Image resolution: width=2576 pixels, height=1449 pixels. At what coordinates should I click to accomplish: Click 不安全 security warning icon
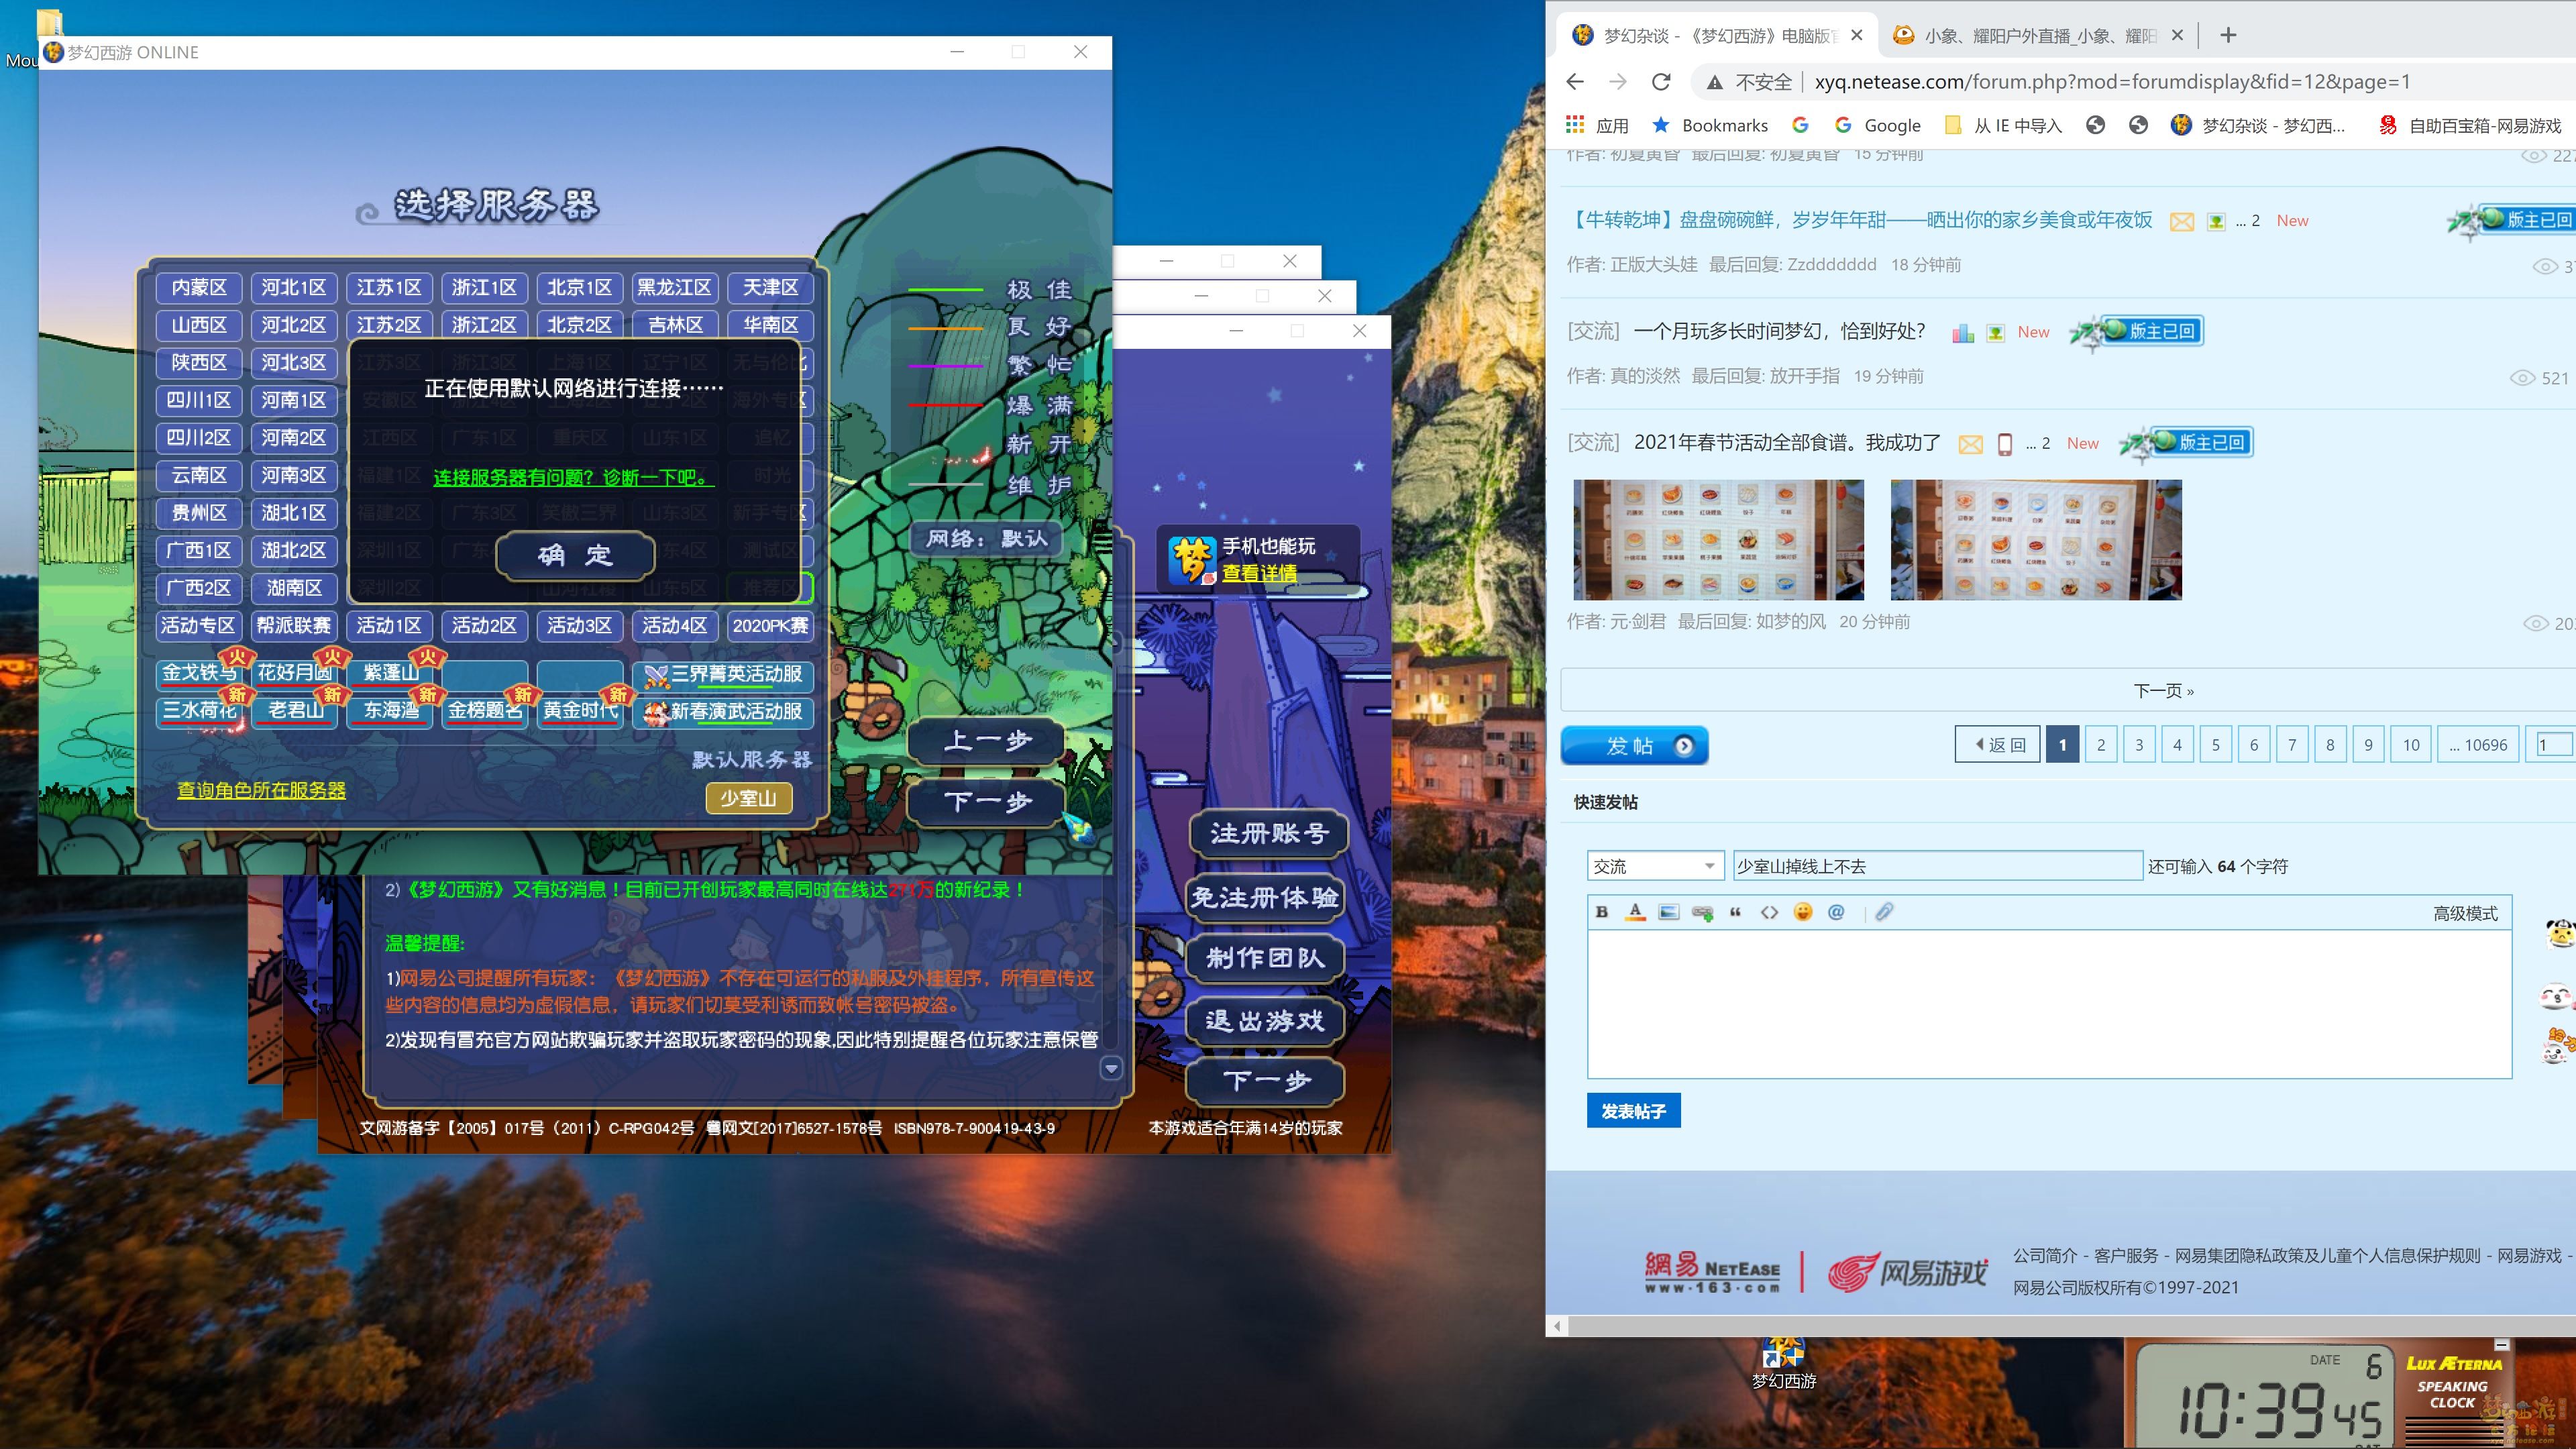[1714, 82]
